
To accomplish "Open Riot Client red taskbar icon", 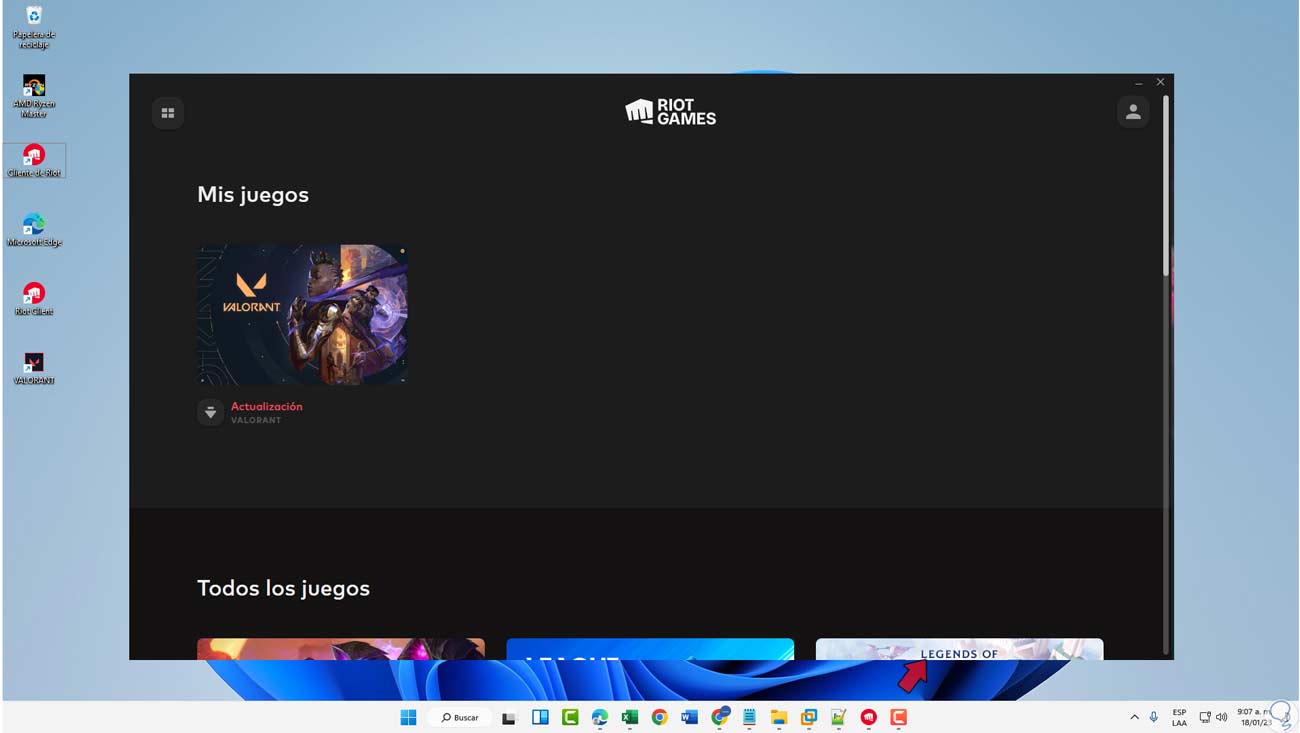I will pyautogui.click(x=869, y=717).
